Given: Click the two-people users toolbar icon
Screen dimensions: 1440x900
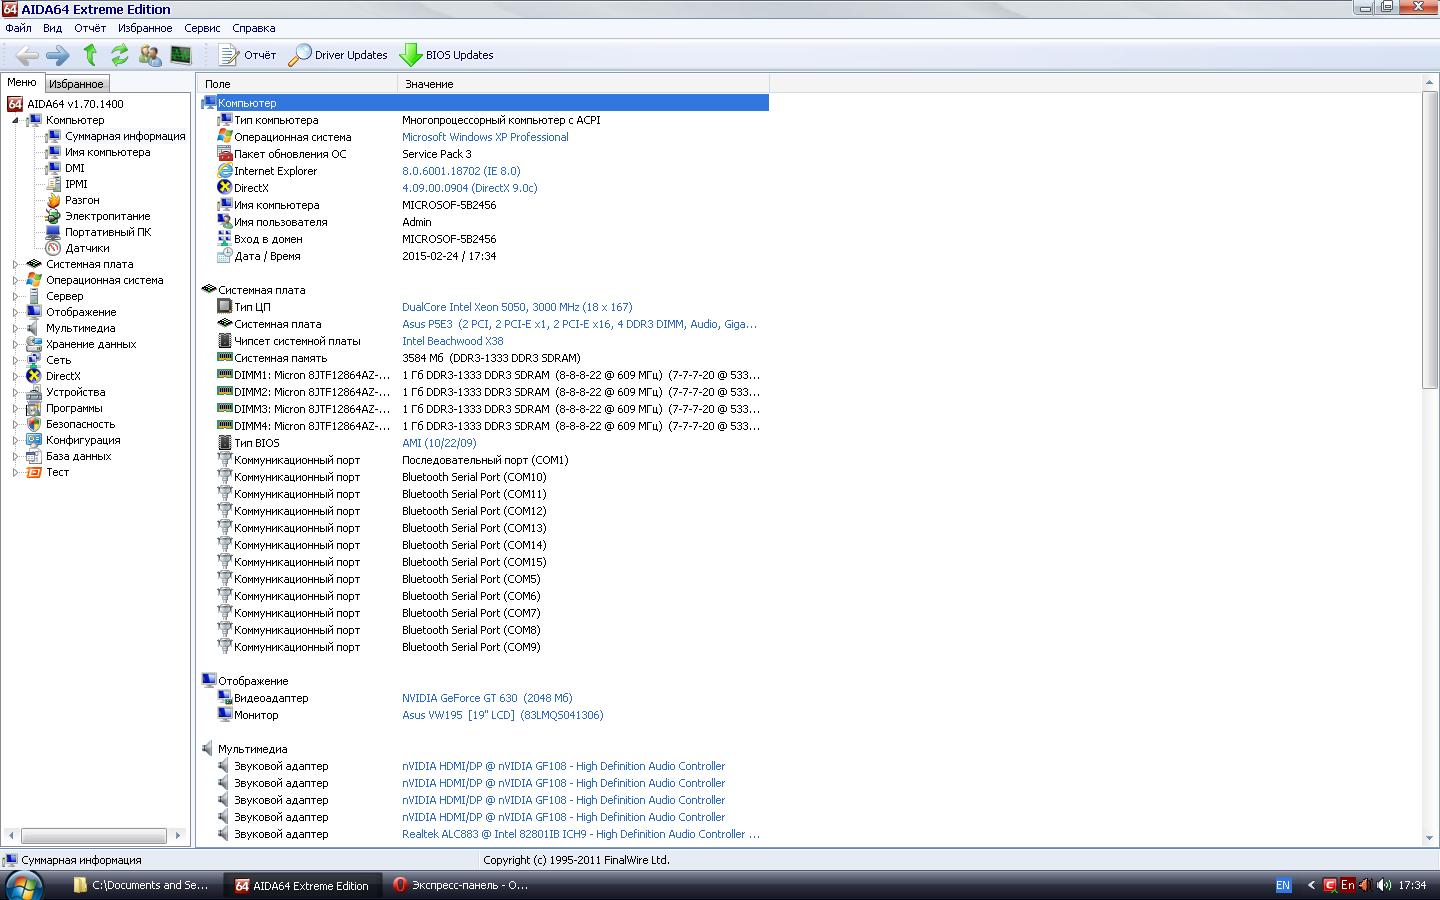Looking at the screenshot, I should pyautogui.click(x=150, y=55).
